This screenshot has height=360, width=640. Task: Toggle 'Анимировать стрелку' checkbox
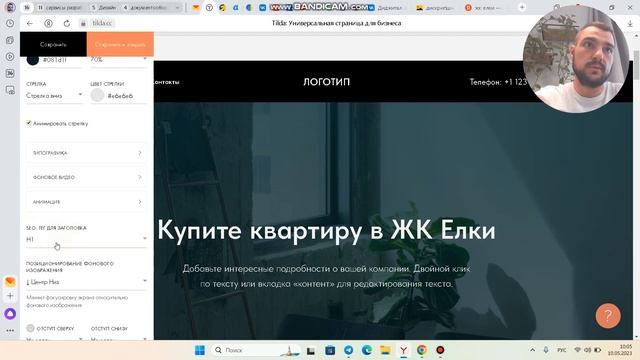click(29, 123)
